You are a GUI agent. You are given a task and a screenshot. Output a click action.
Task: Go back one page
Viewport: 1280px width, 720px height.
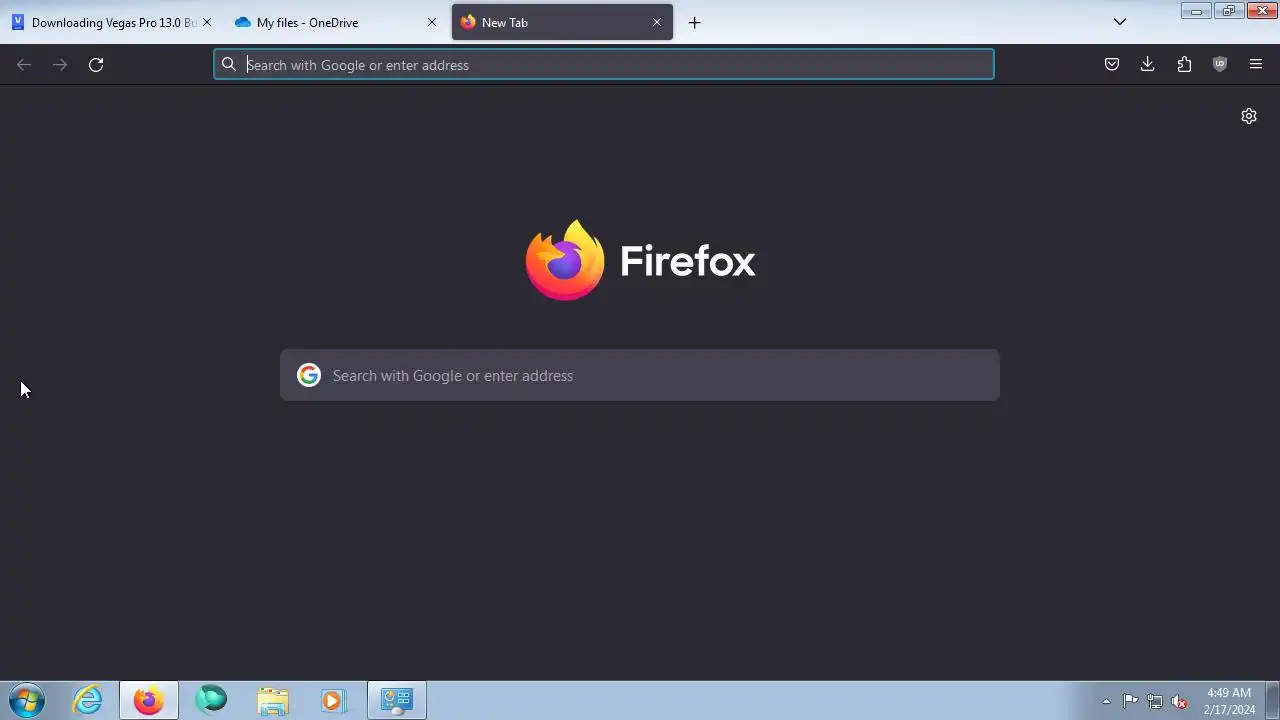point(24,65)
